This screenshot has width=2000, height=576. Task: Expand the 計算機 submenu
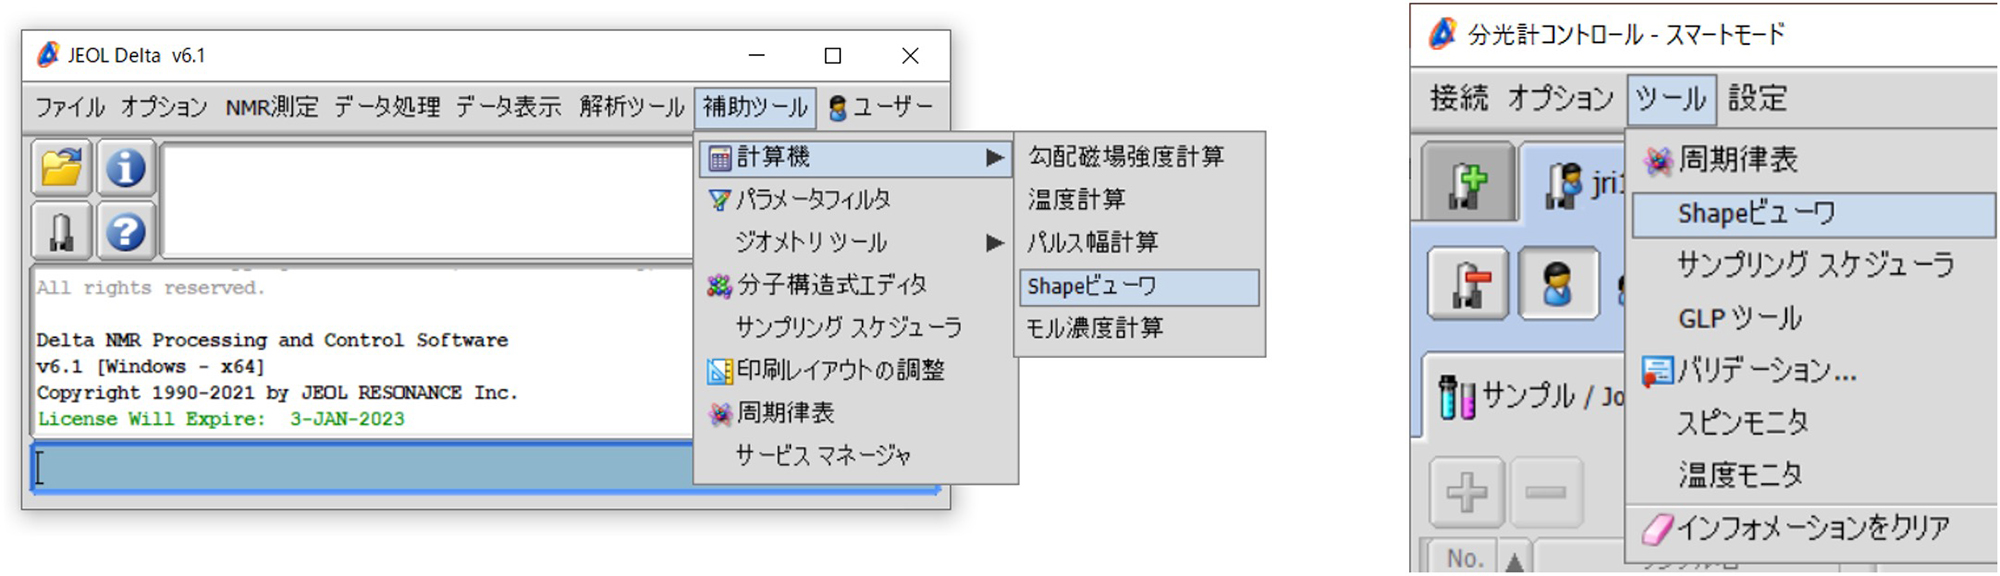pos(855,158)
